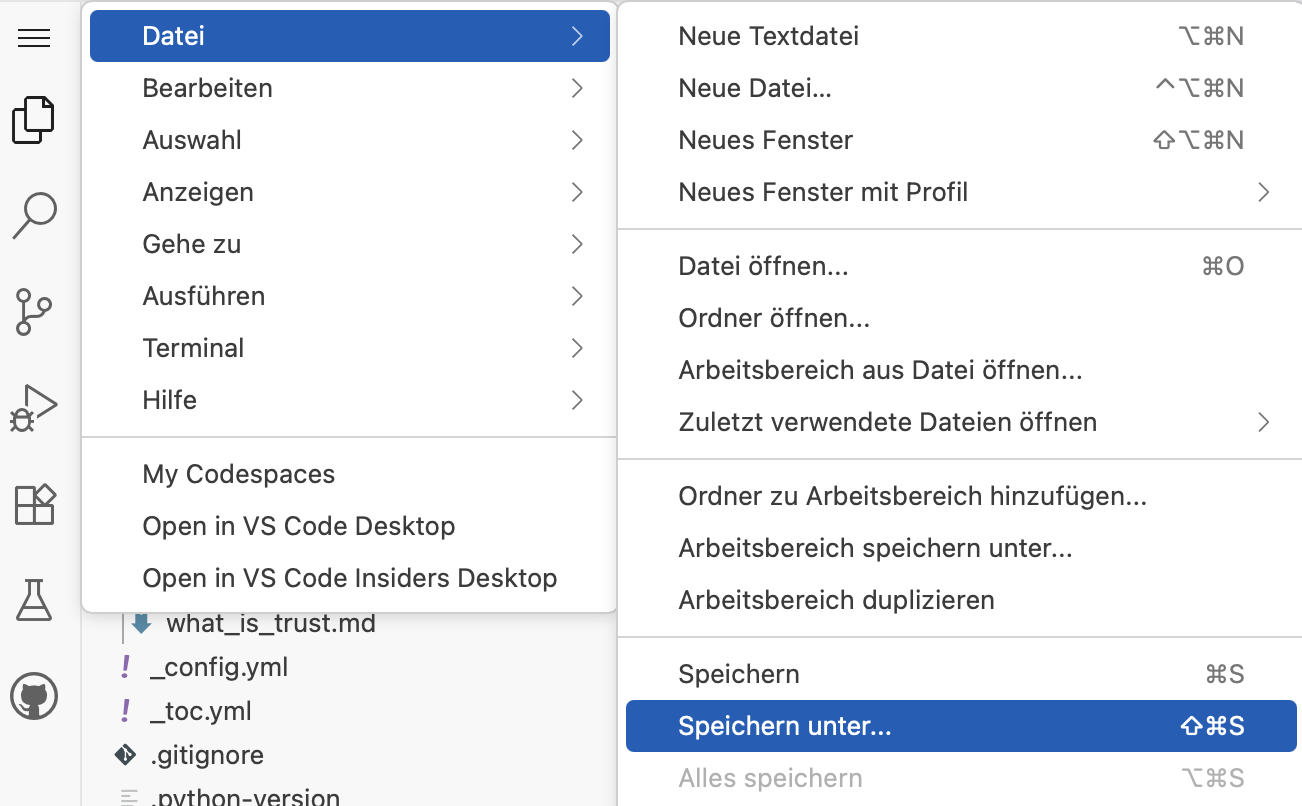Select Arbeitsbereich speichern unter...

962,548
